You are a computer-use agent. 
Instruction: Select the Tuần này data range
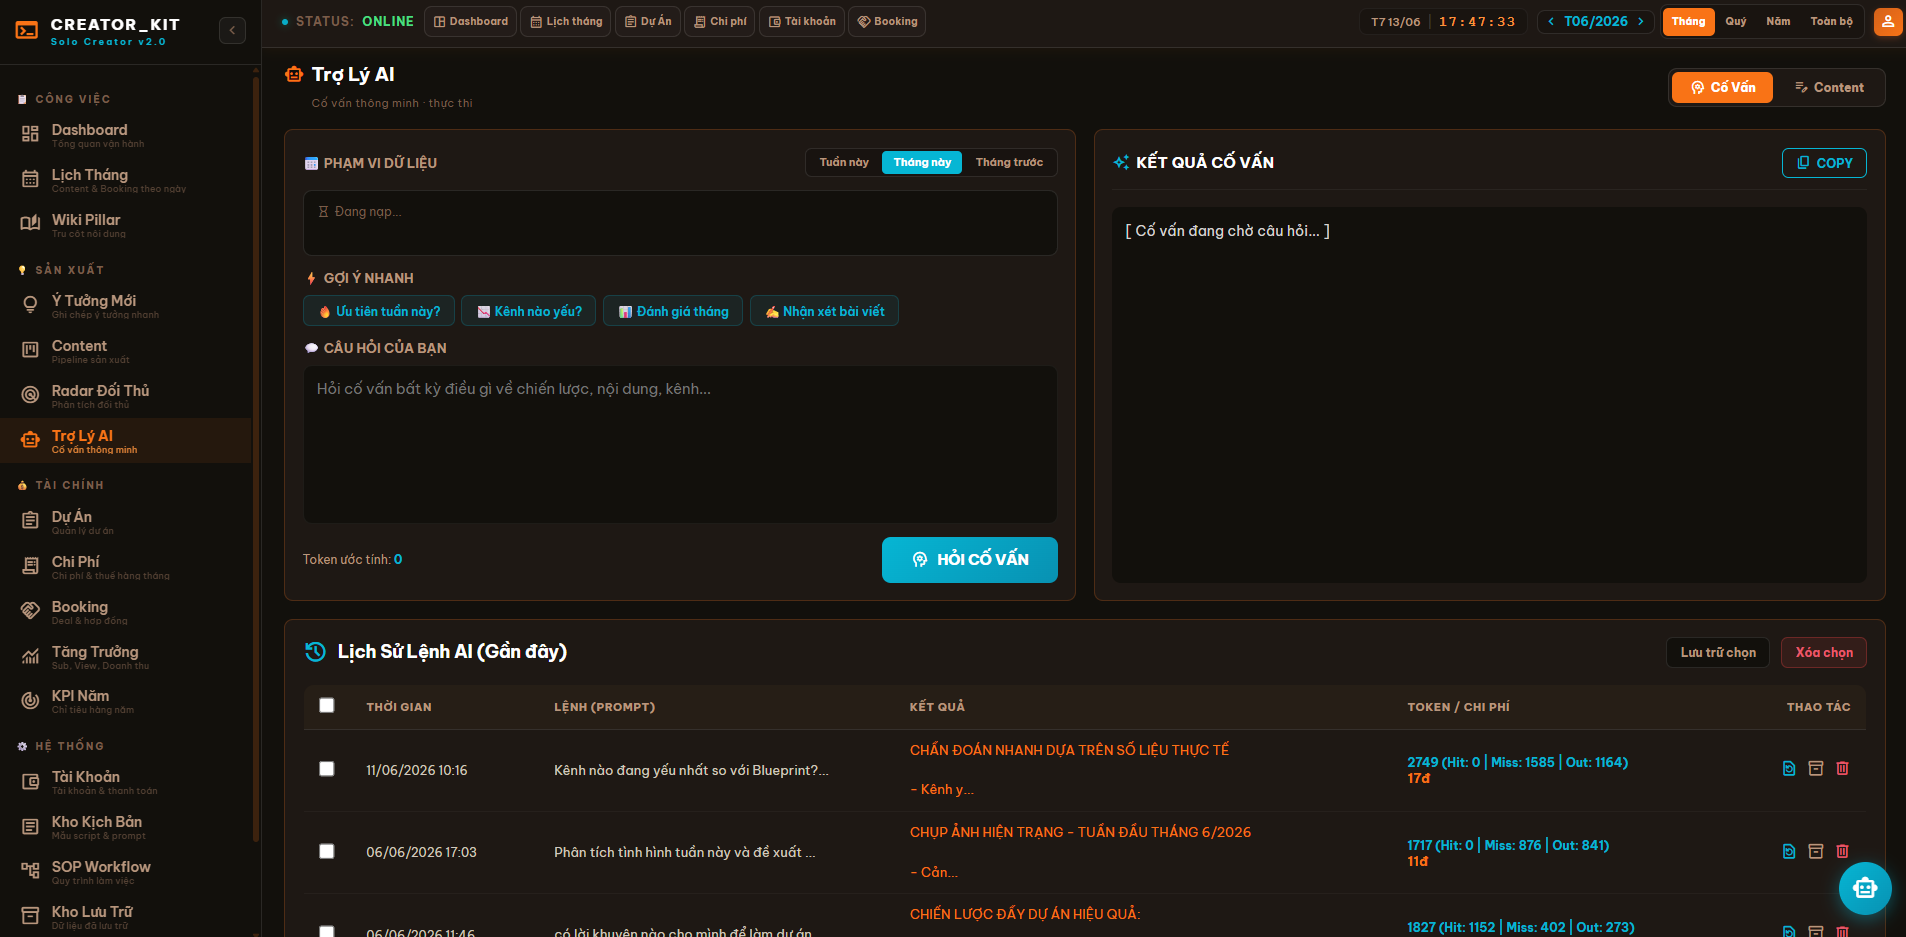point(844,162)
